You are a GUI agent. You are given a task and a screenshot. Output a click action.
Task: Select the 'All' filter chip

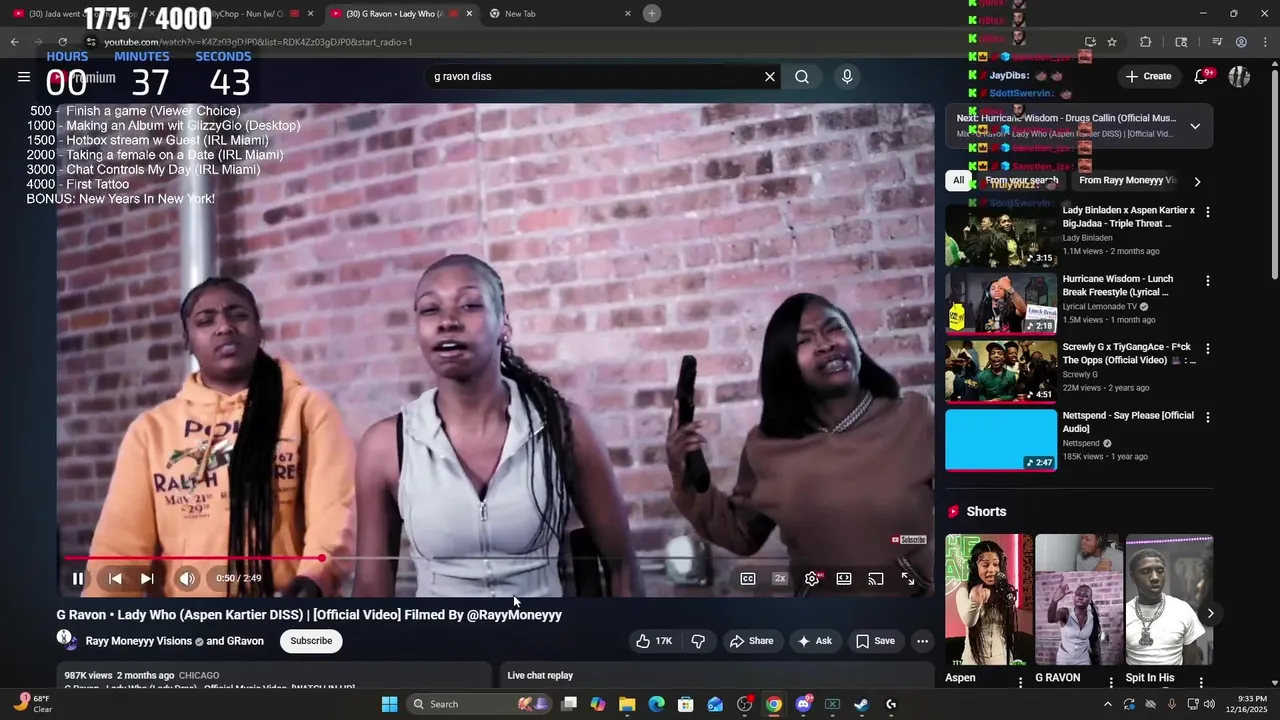958,181
